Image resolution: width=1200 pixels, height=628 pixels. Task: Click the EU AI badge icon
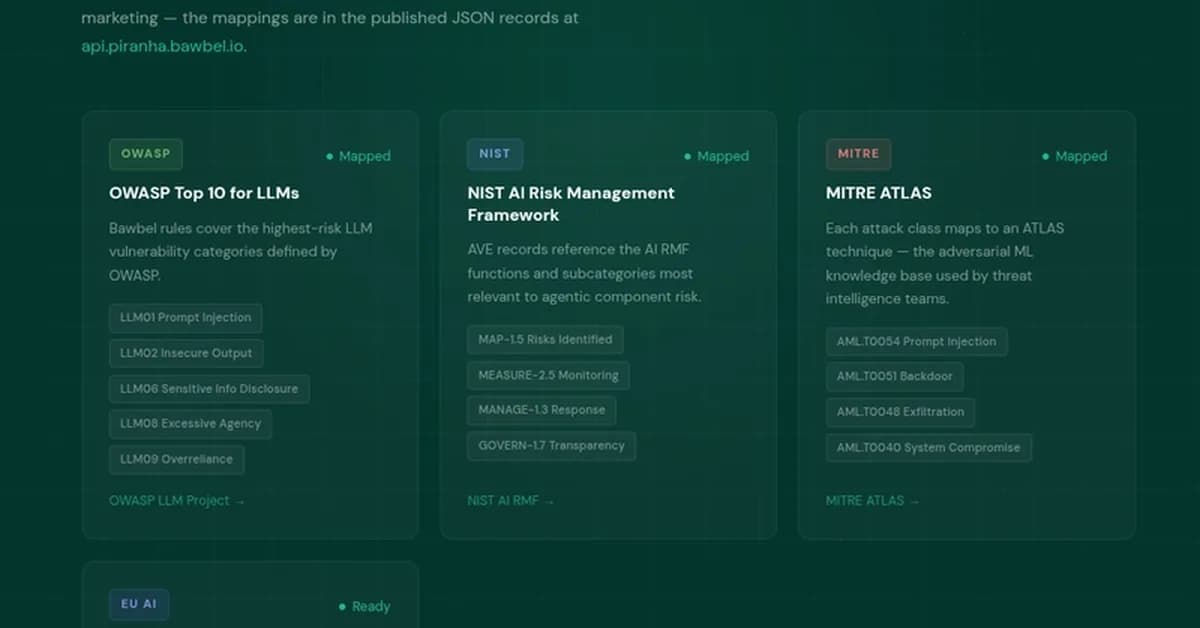[139, 603]
